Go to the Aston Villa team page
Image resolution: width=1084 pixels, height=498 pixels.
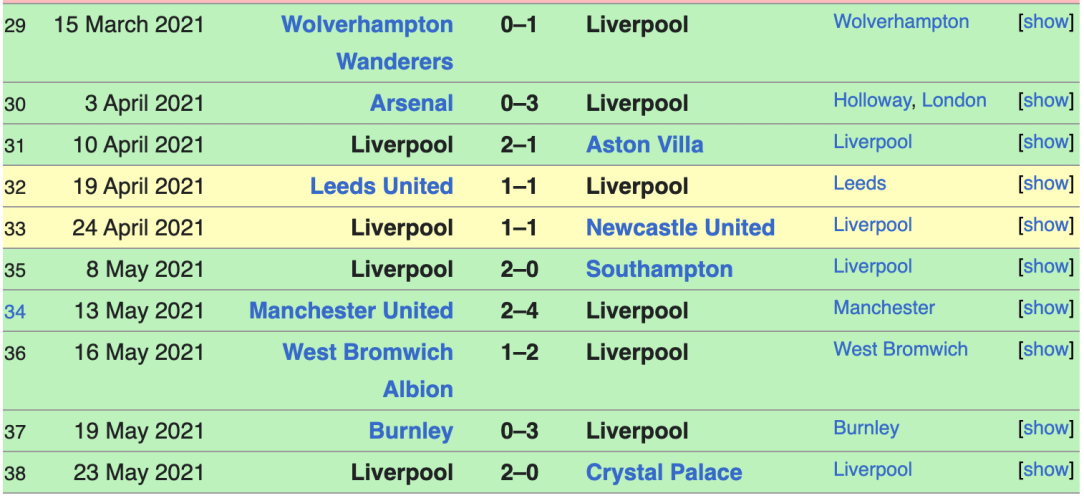tap(645, 145)
